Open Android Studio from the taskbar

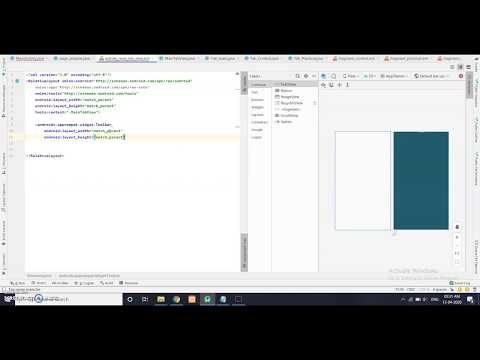click(207, 299)
